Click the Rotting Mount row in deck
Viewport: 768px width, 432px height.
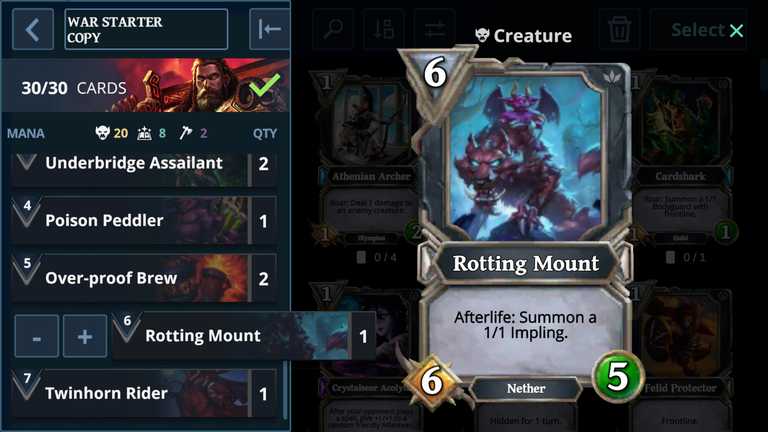(x=244, y=336)
